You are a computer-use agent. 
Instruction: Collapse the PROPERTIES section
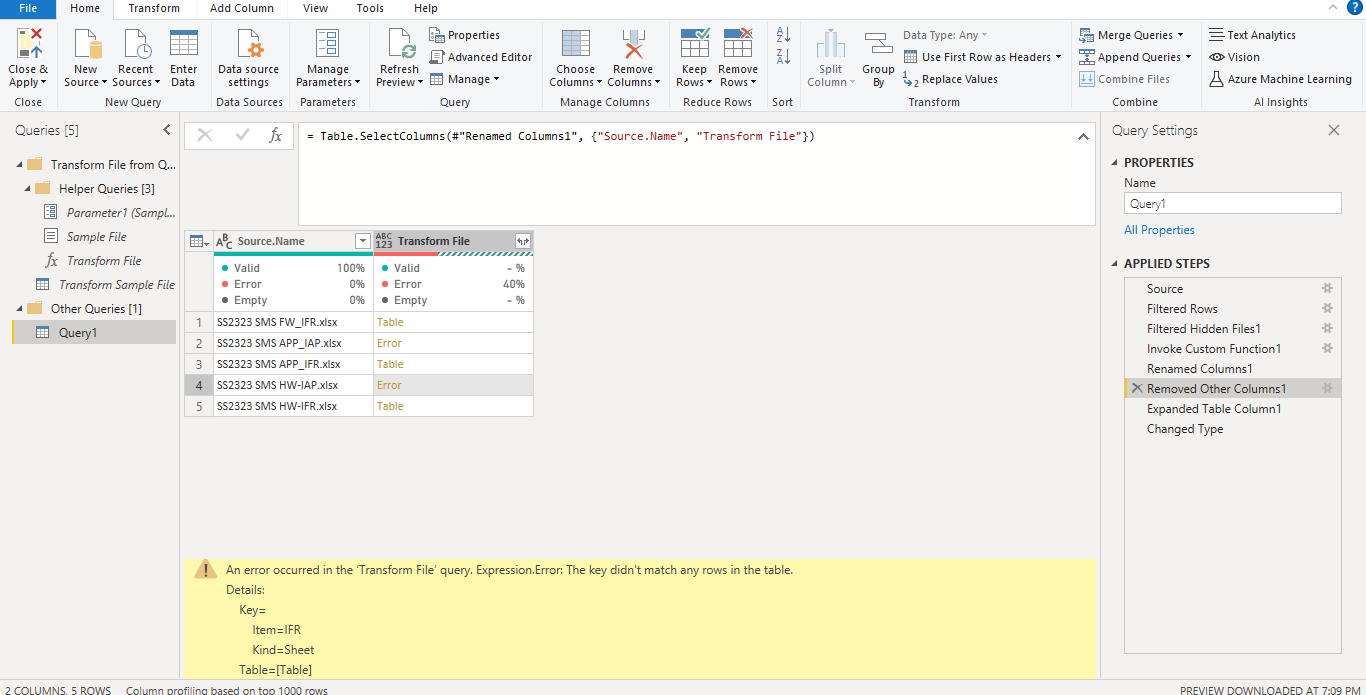(1116, 162)
